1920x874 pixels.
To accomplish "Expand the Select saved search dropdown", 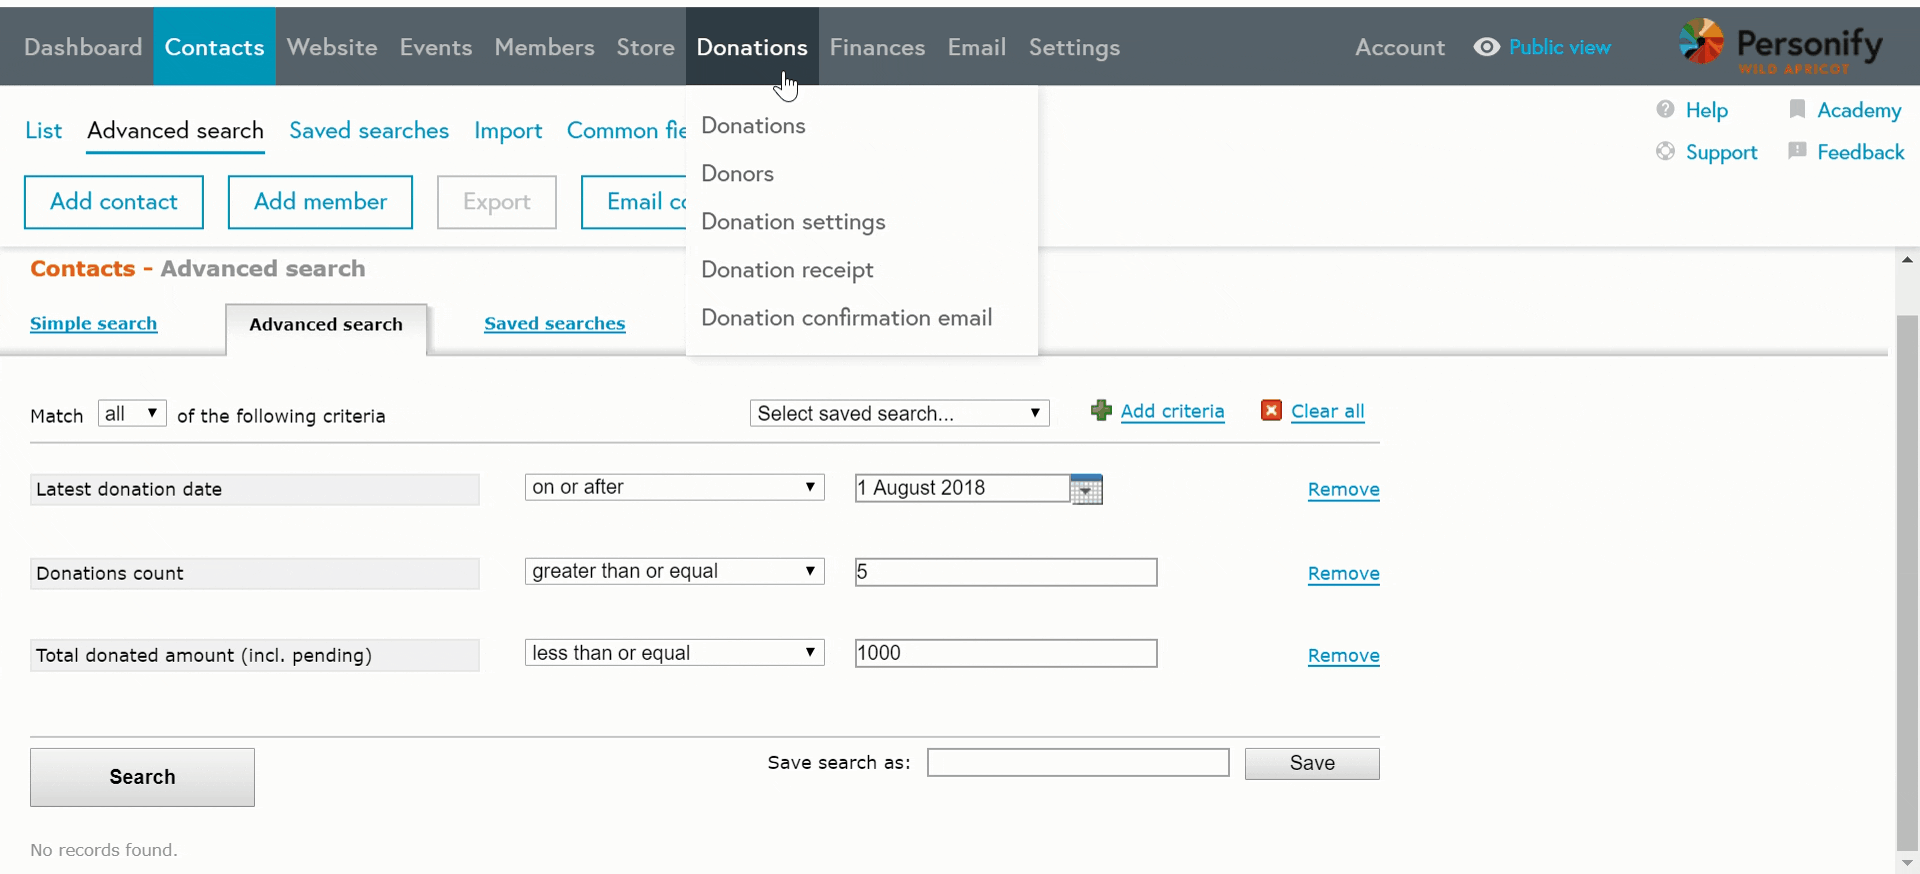I will (899, 413).
